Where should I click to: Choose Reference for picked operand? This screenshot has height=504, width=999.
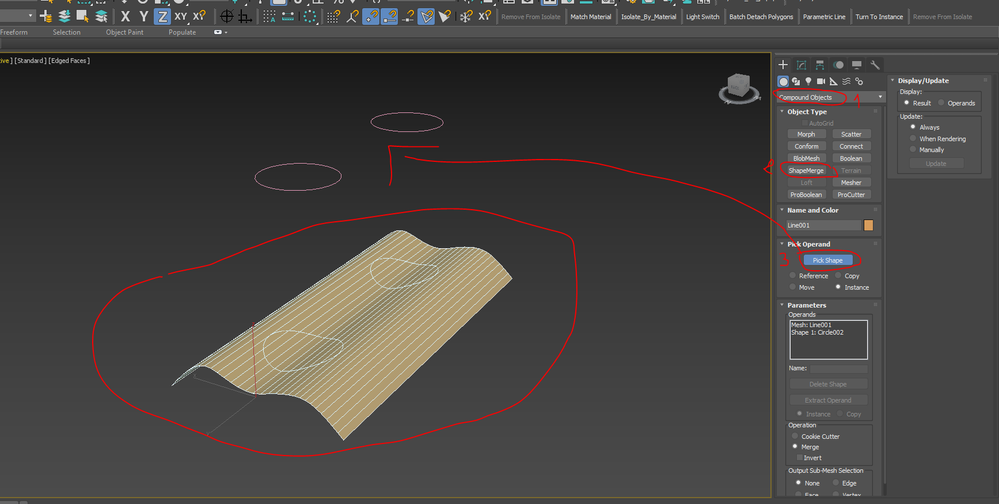click(x=793, y=276)
